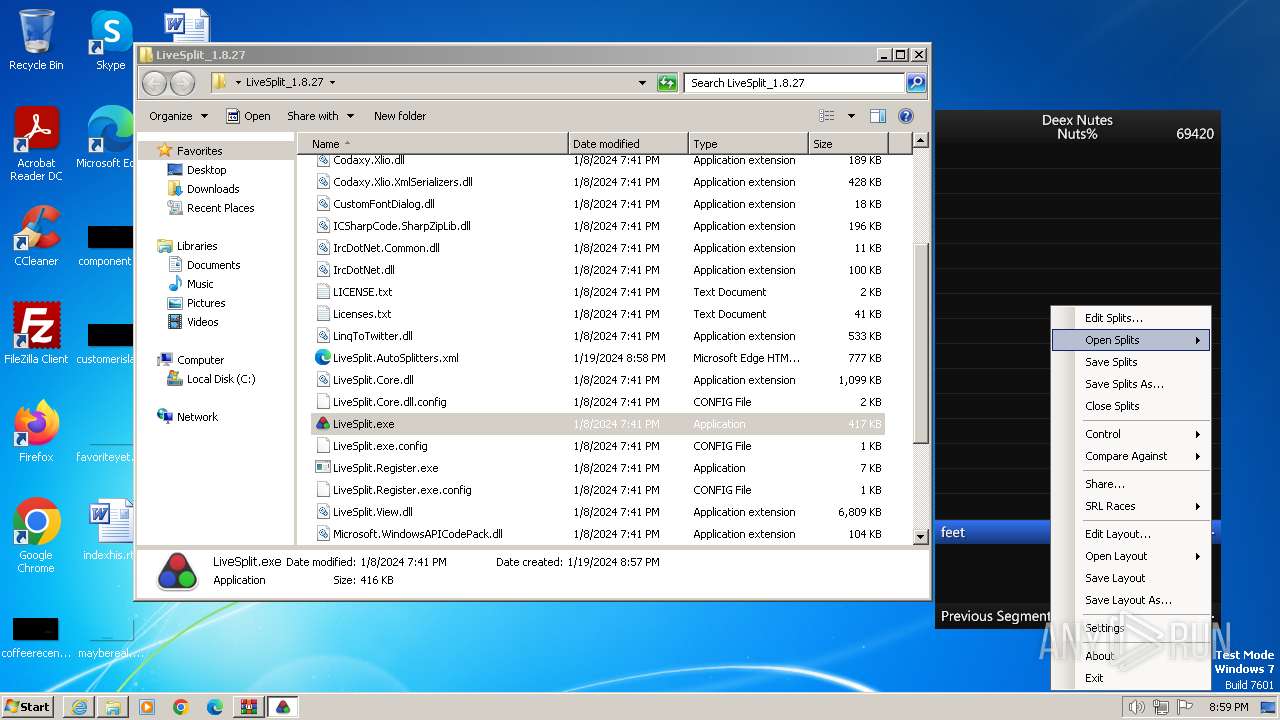Open the view options dropdown arrow

coord(851,116)
